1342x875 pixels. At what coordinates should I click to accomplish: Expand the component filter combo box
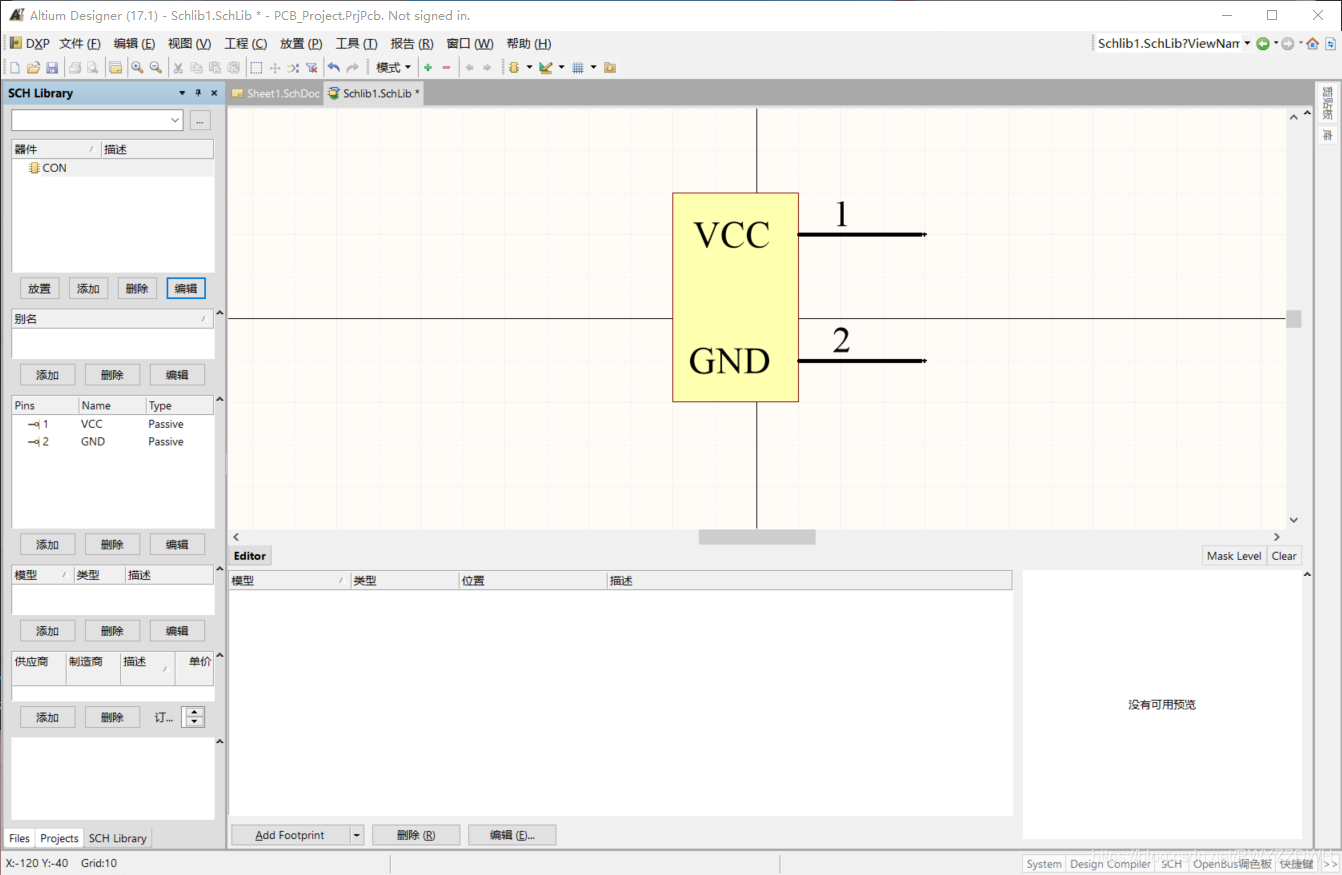[x=176, y=120]
